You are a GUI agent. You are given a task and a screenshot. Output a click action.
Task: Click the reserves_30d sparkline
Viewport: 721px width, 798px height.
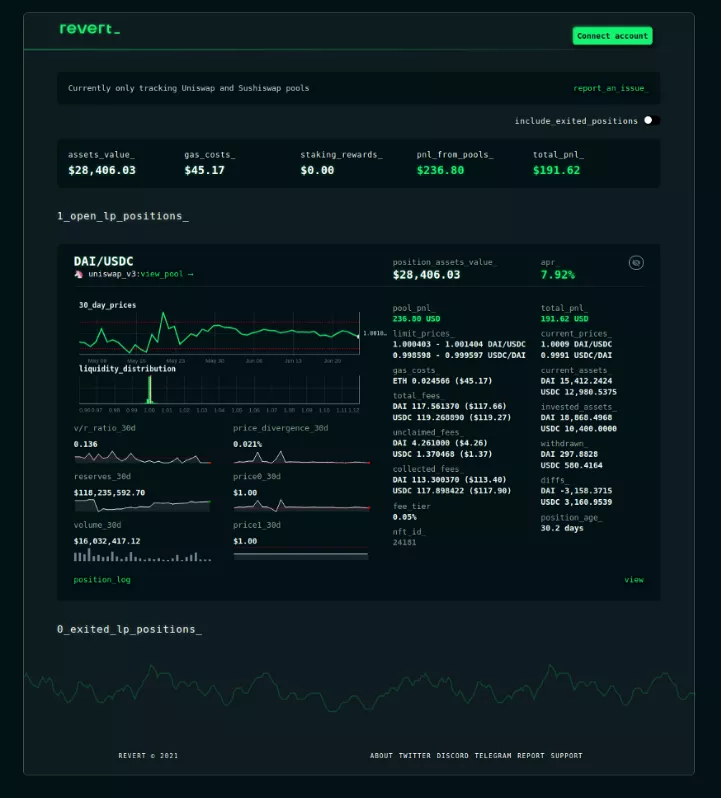(x=142, y=505)
